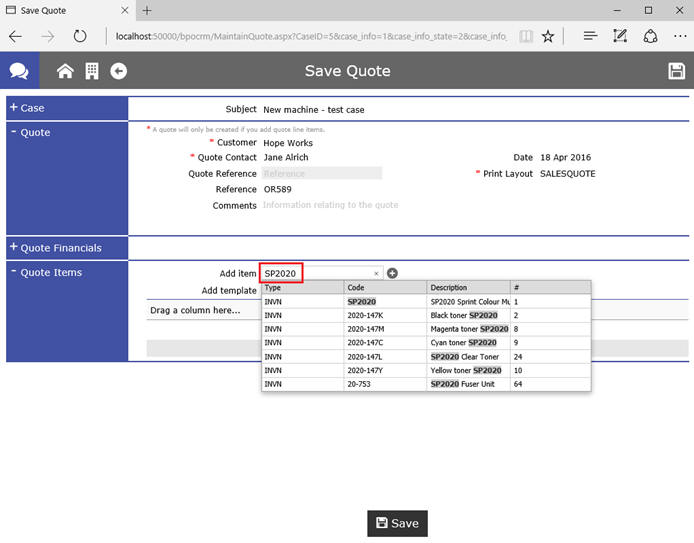
Task: Click the plus icon to add item
Action: pos(392,273)
